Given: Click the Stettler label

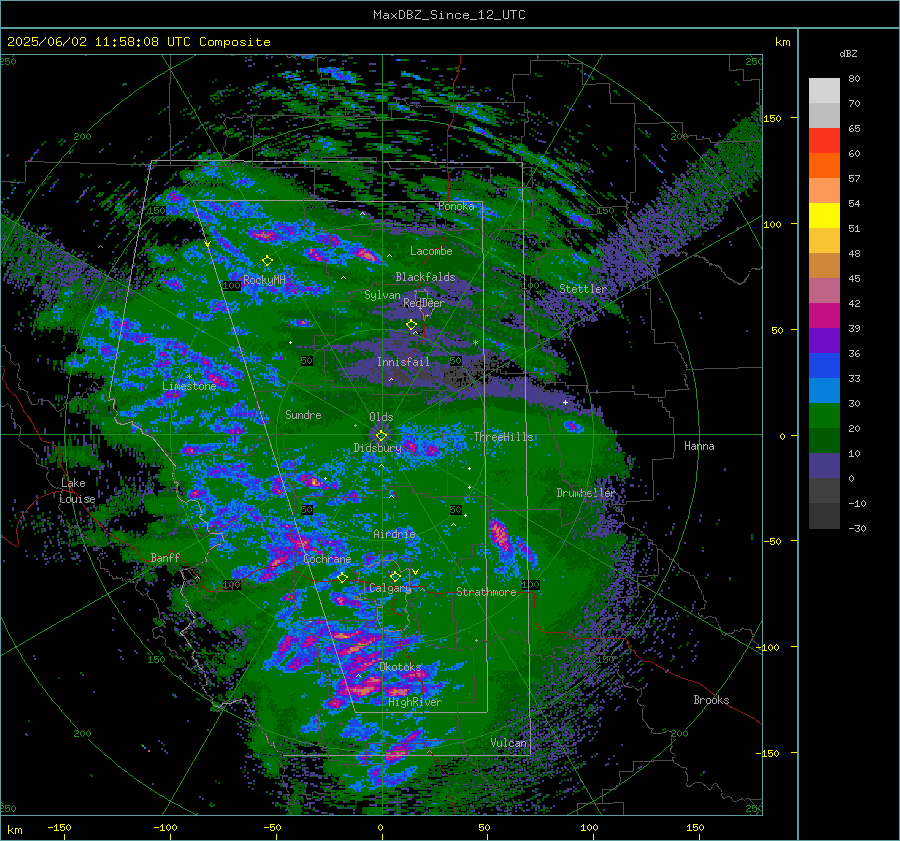Looking at the screenshot, I should point(583,289).
